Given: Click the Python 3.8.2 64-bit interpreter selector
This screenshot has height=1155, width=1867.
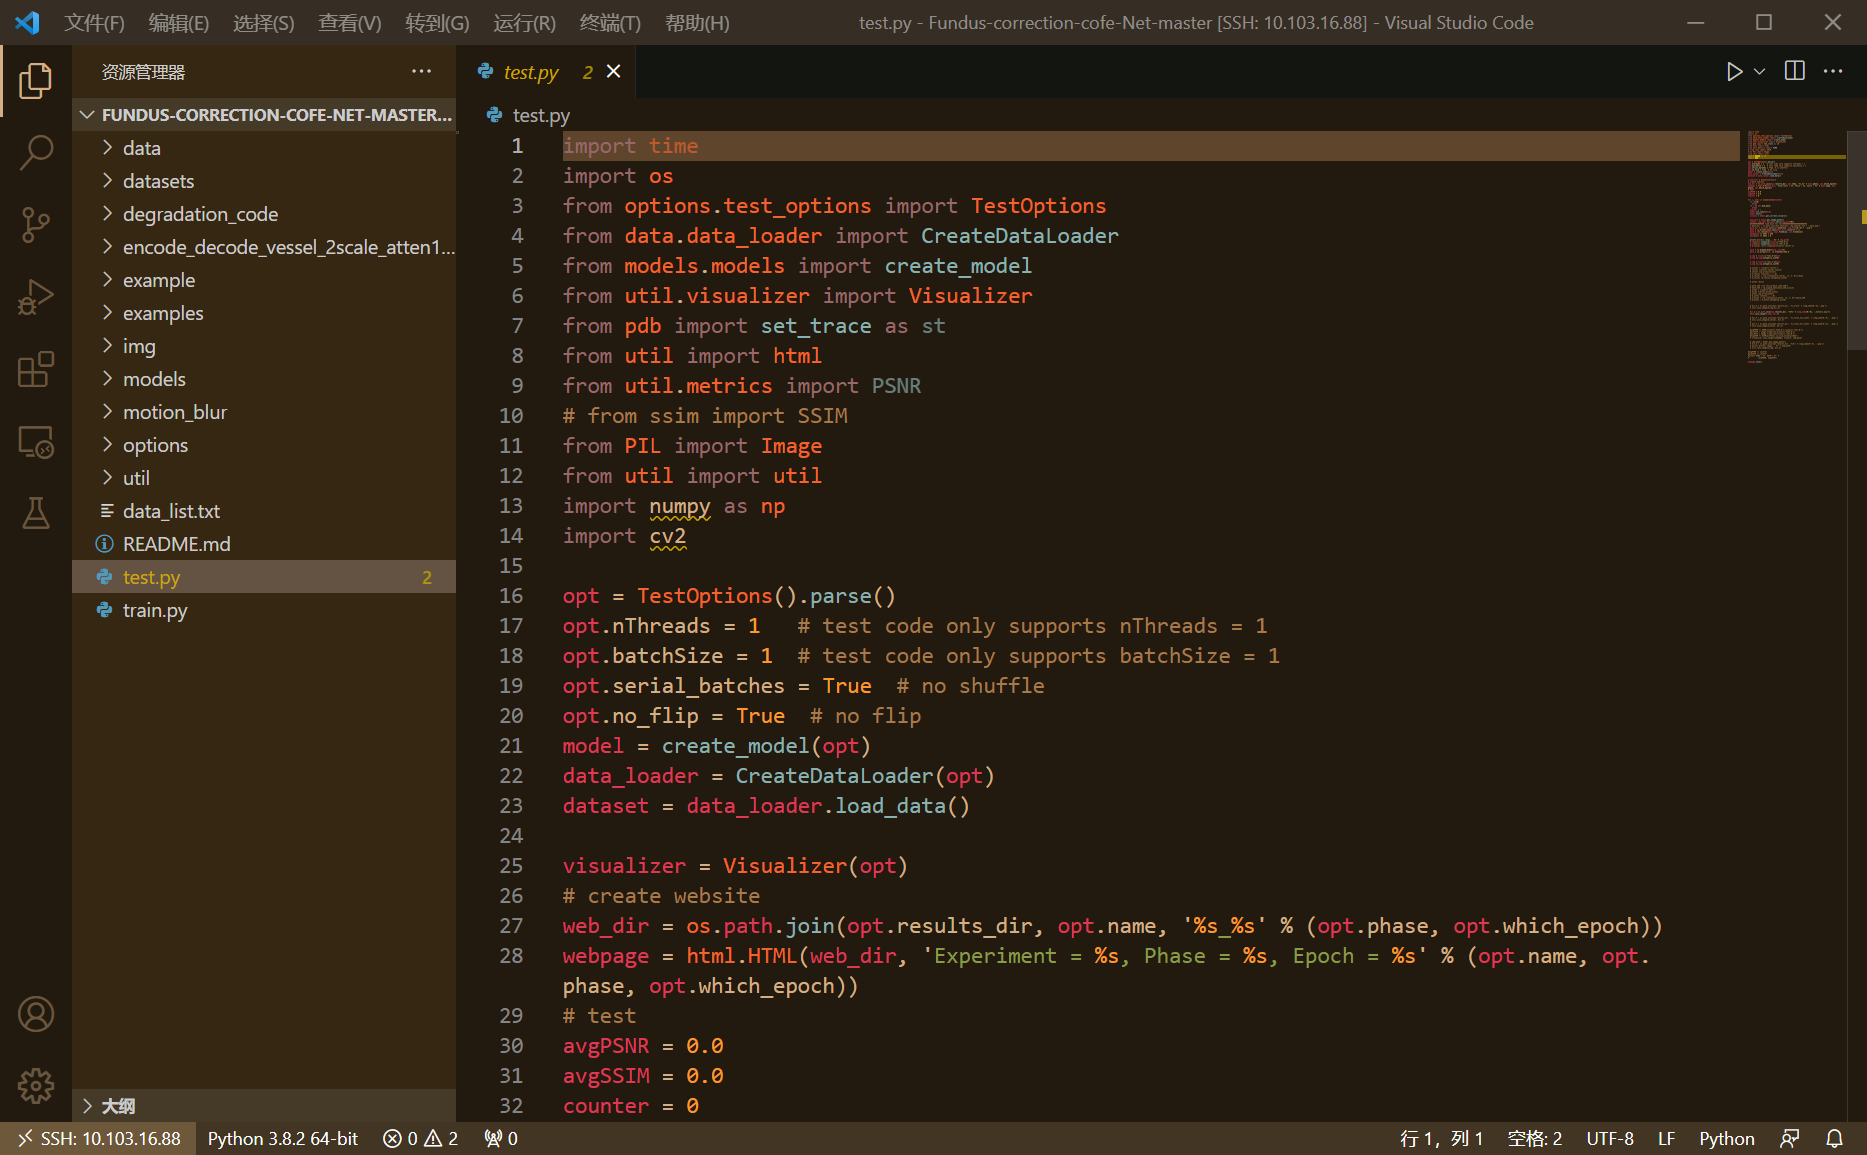Looking at the screenshot, I should [282, 1139].
